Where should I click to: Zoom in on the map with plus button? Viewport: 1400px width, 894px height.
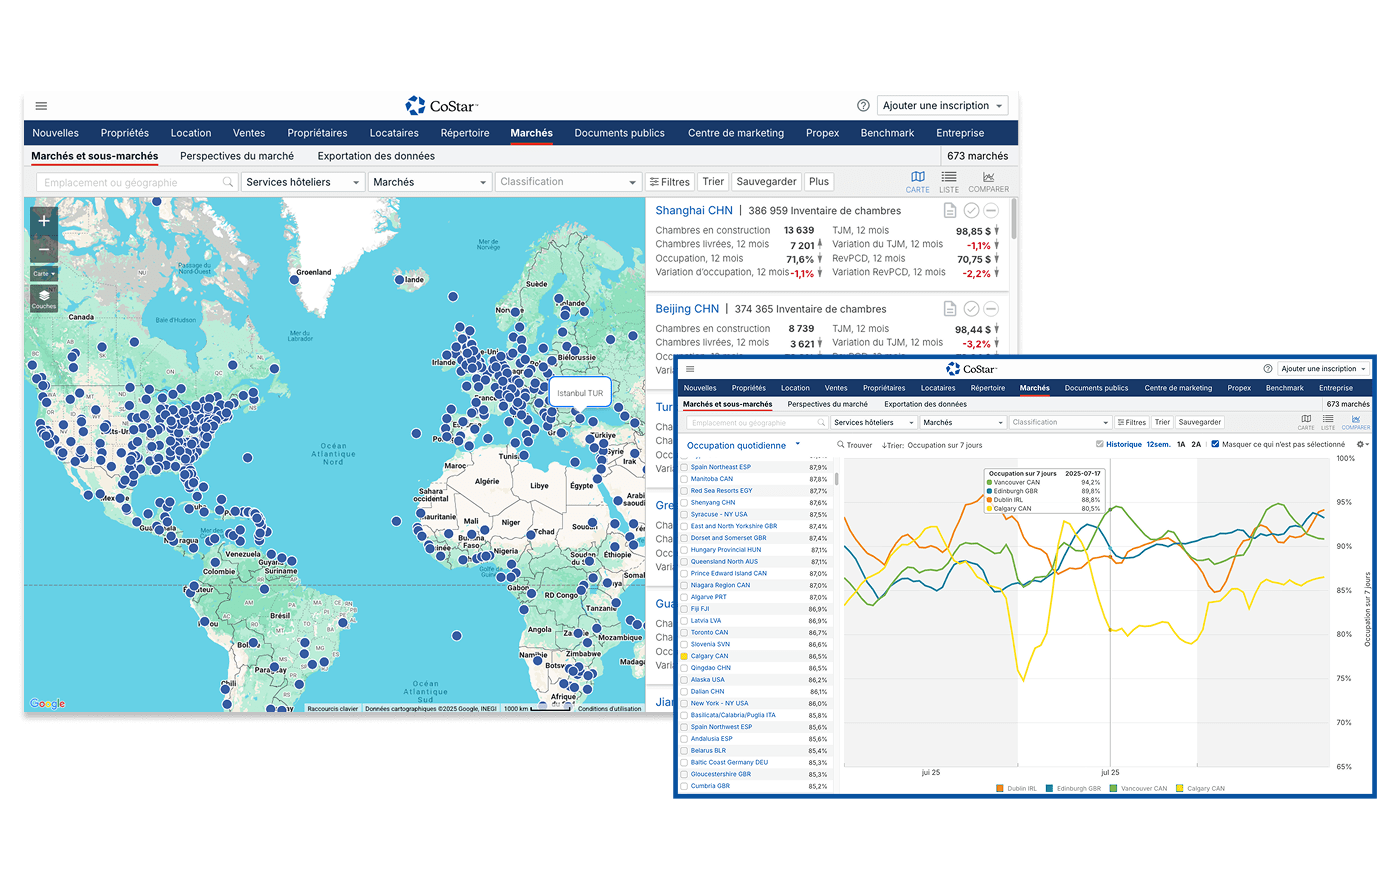[x=44, y=221]
